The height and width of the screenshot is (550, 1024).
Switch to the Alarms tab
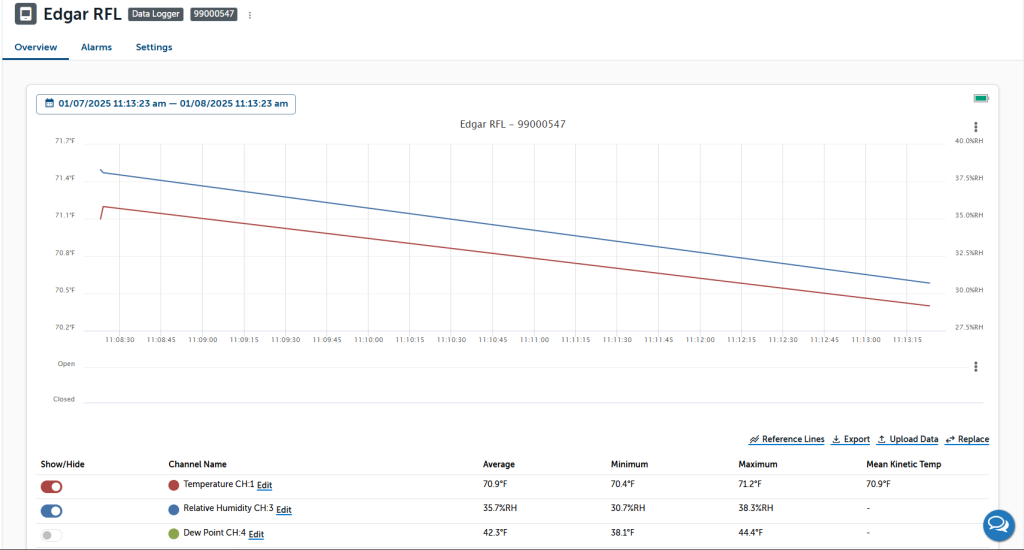(x=96, y=47)
